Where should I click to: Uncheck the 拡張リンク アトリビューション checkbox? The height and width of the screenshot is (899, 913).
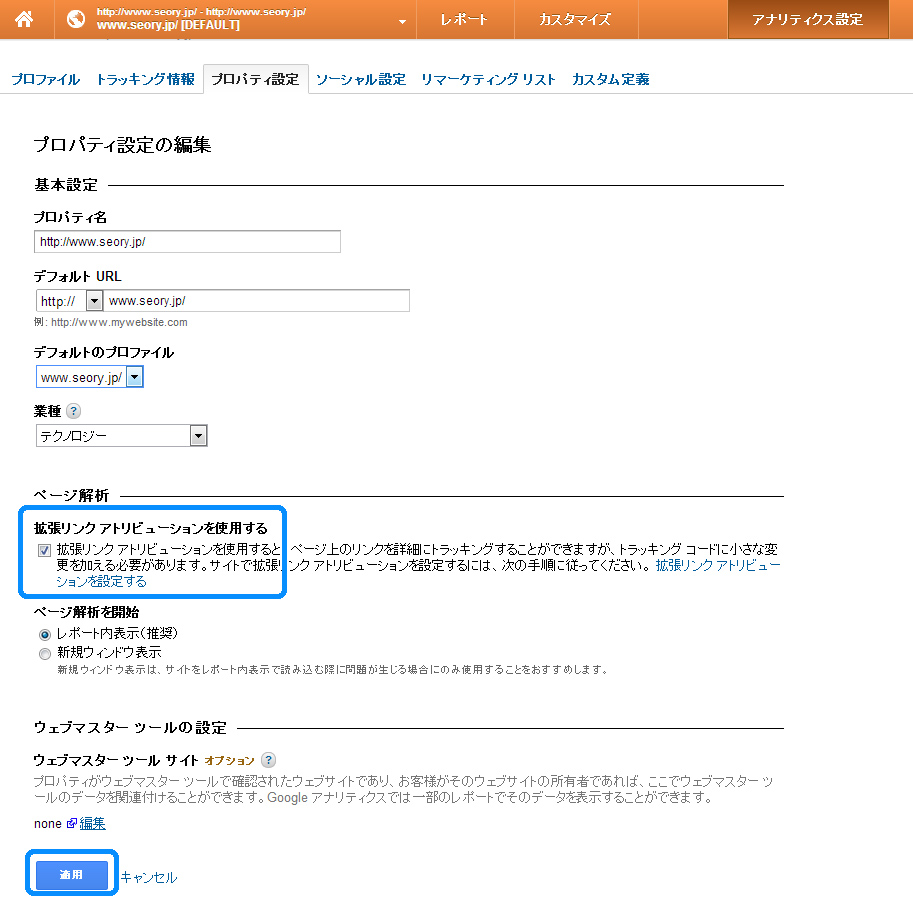45,550
